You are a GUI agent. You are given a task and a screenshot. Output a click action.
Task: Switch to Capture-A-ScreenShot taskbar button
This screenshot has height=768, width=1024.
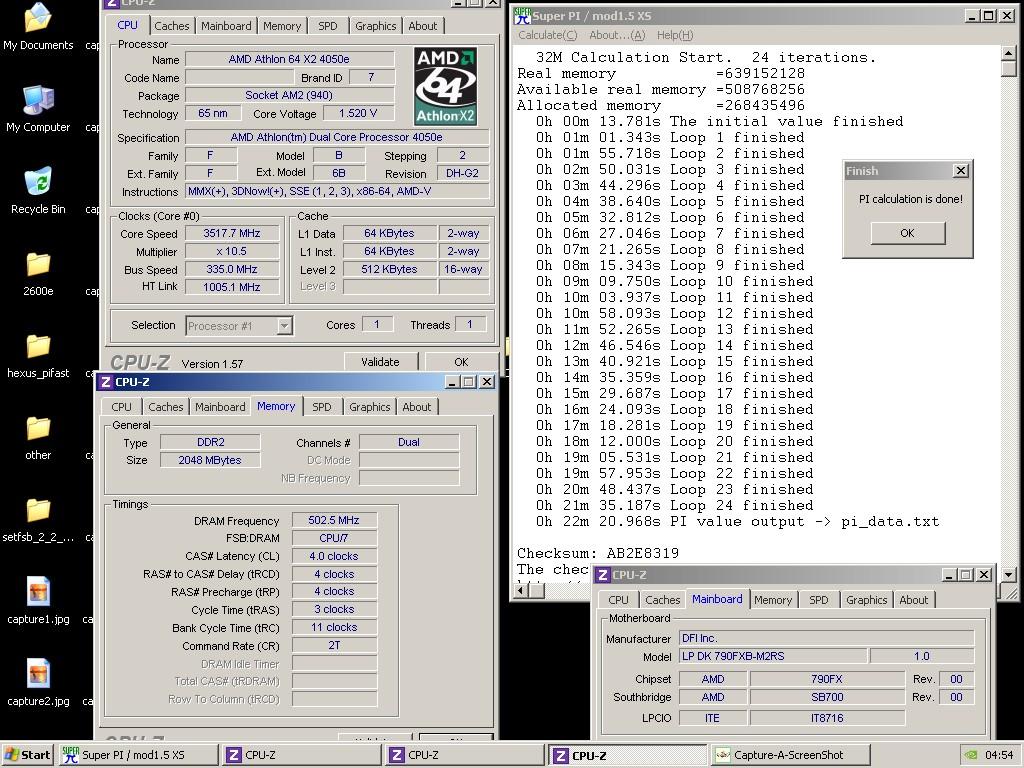(x=790, y=755)
